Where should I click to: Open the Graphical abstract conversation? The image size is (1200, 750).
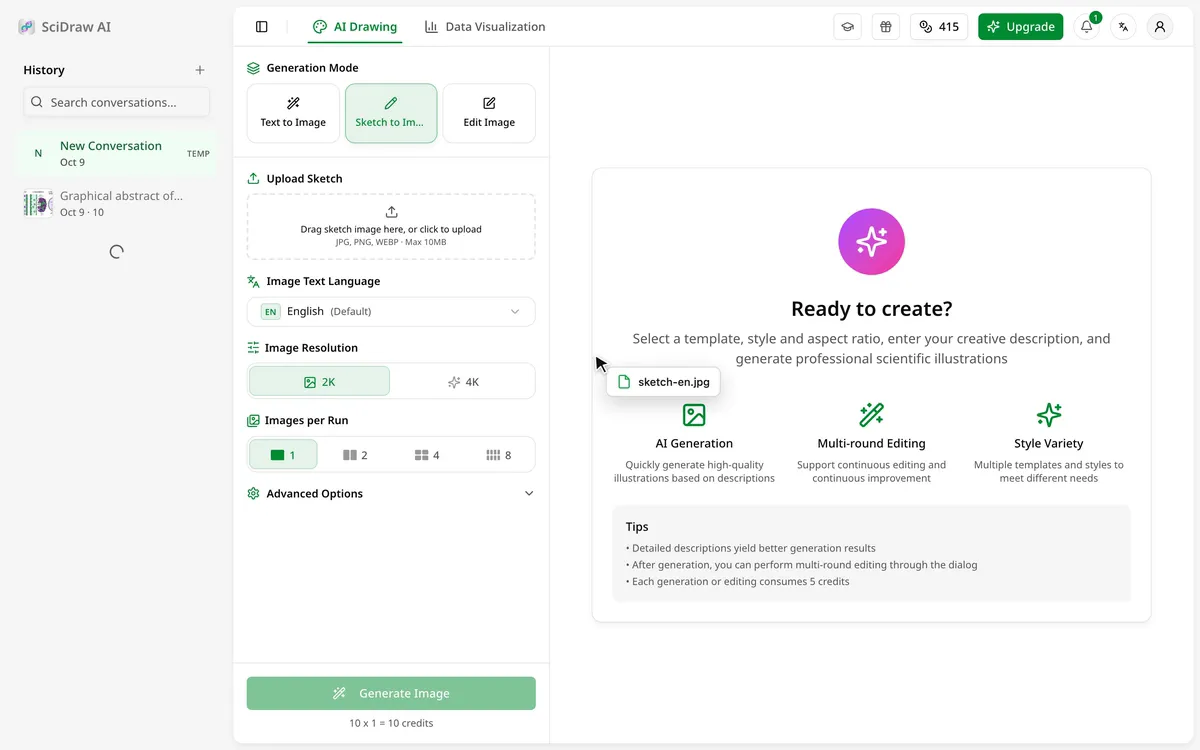click(x=117, y=203)
